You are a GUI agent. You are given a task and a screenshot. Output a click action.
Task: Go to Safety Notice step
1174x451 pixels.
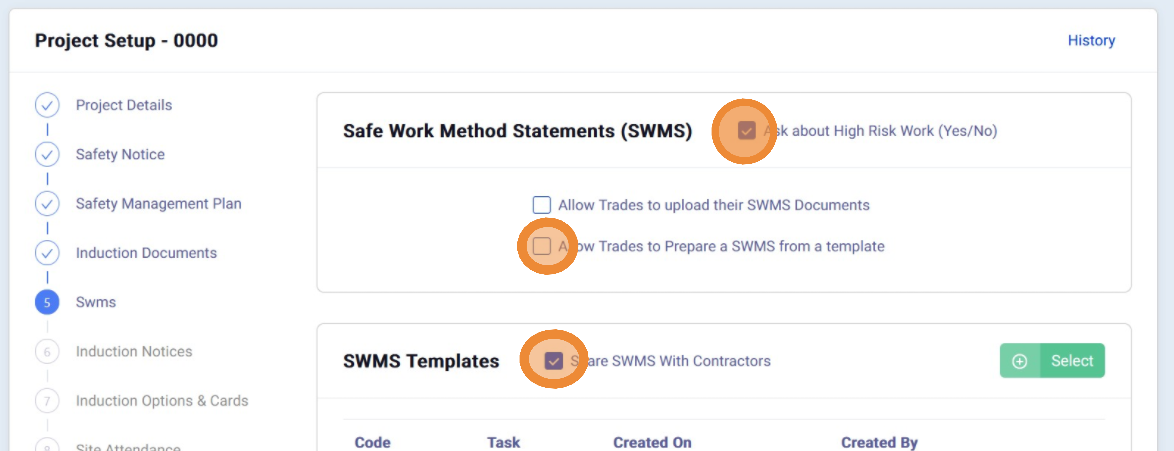pos(120,154)
